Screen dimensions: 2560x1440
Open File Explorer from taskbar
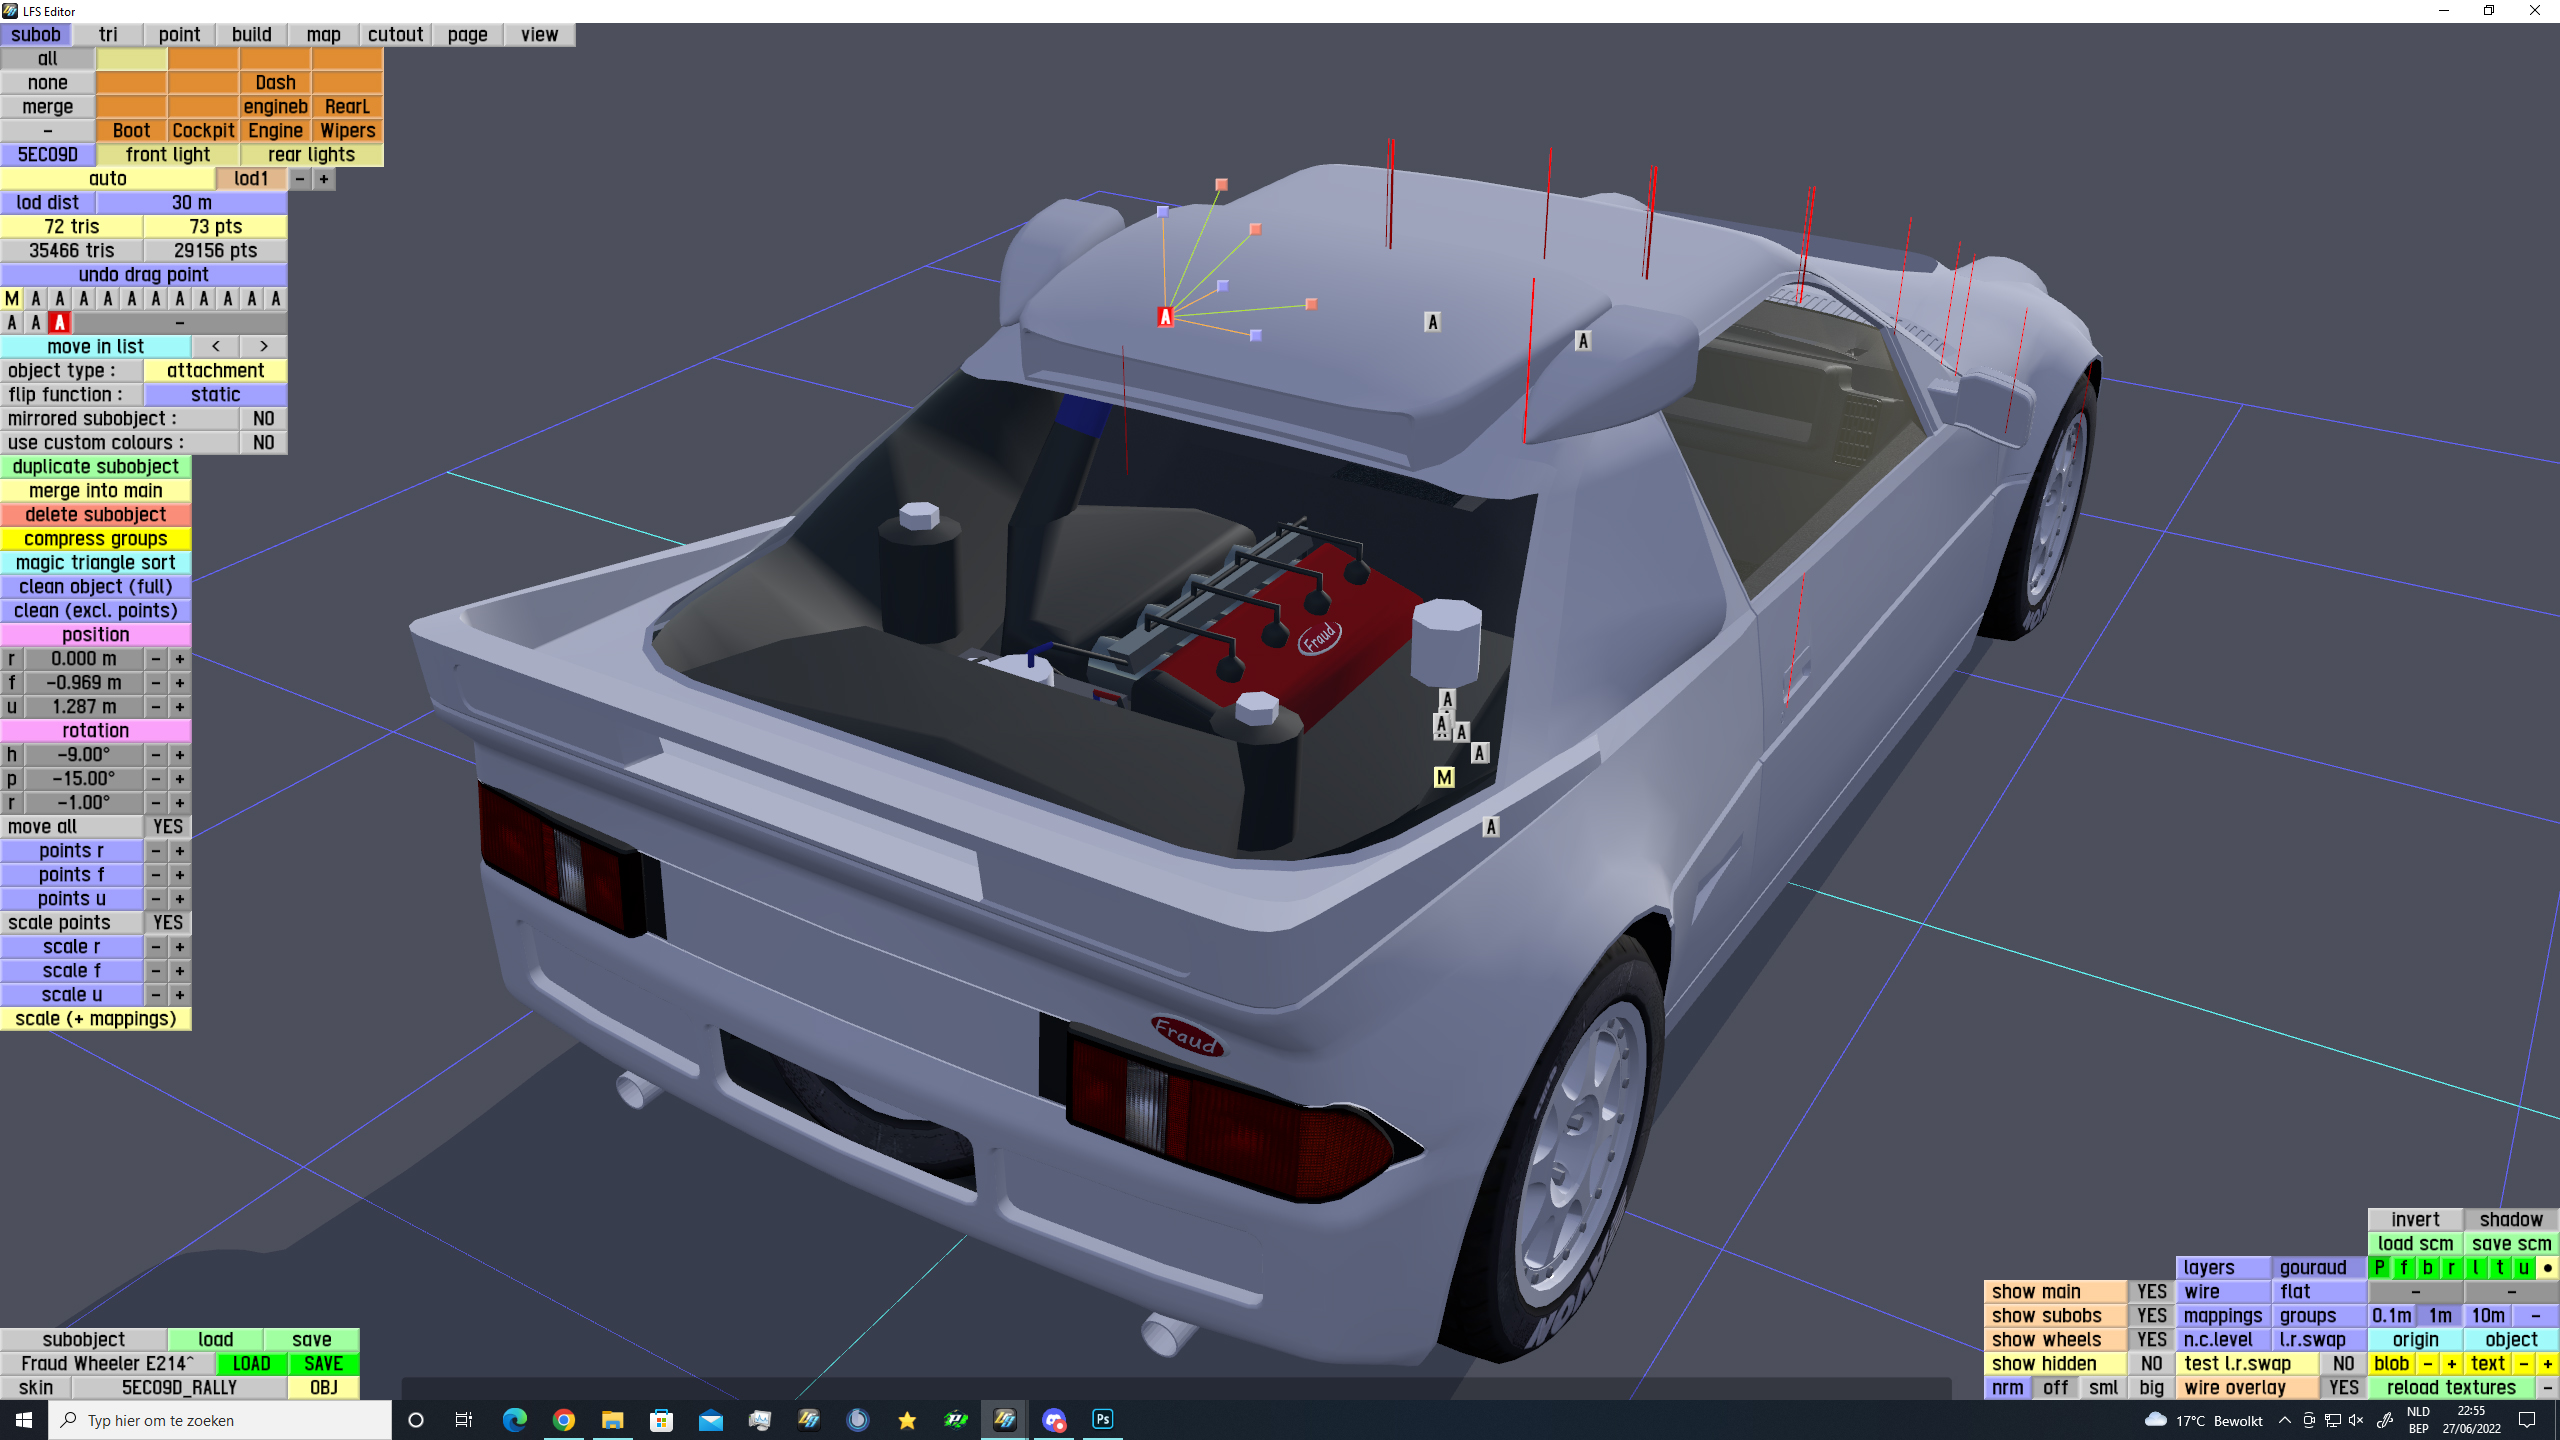point(612,1419)
